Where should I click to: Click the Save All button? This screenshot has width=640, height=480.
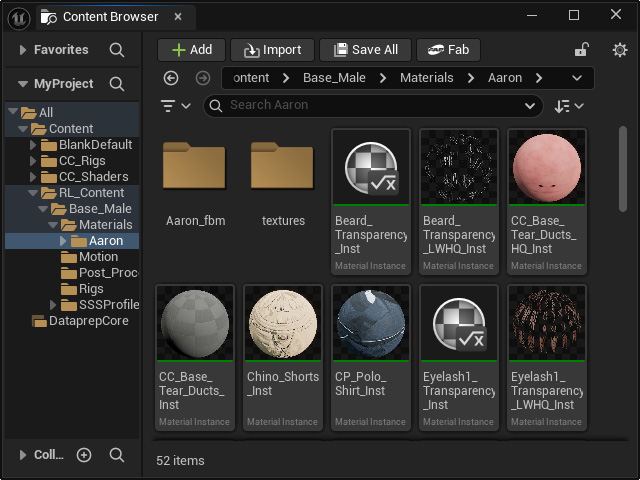[366, 50]
